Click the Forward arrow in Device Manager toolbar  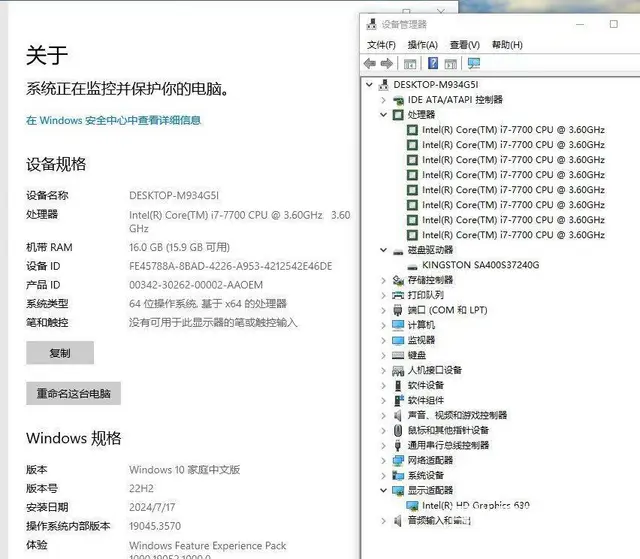pyautogui.click(x=387, y=63)
